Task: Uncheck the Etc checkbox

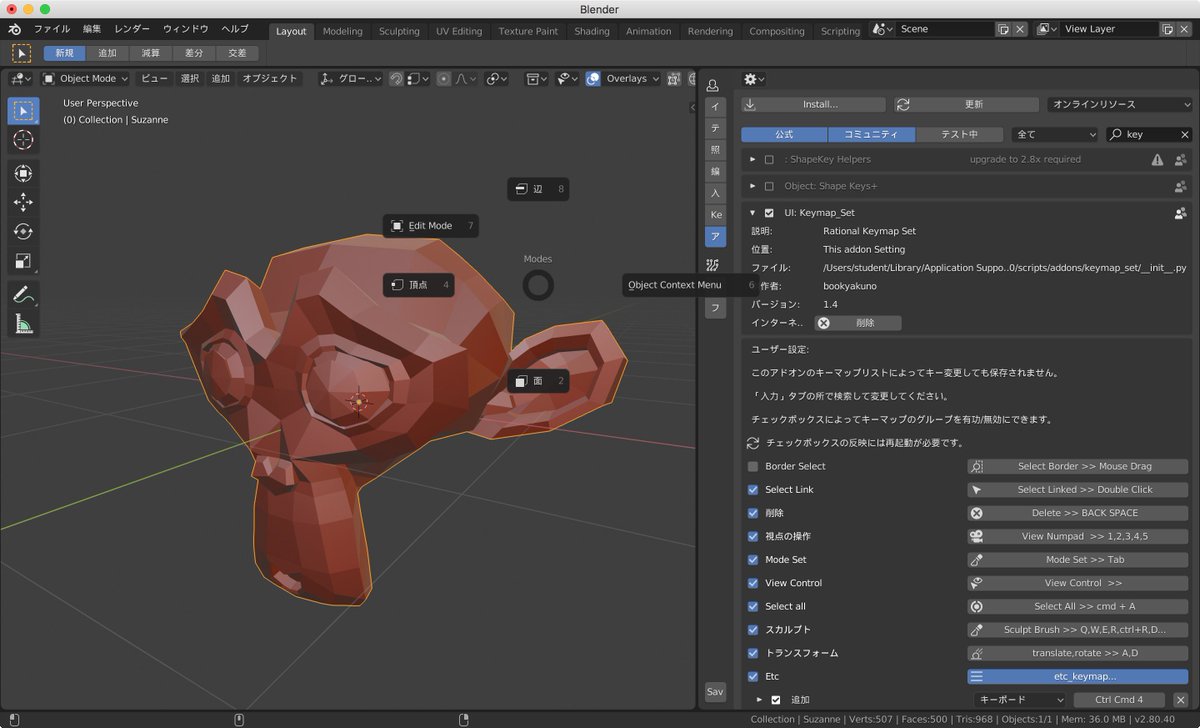Action: pos(753,677)
